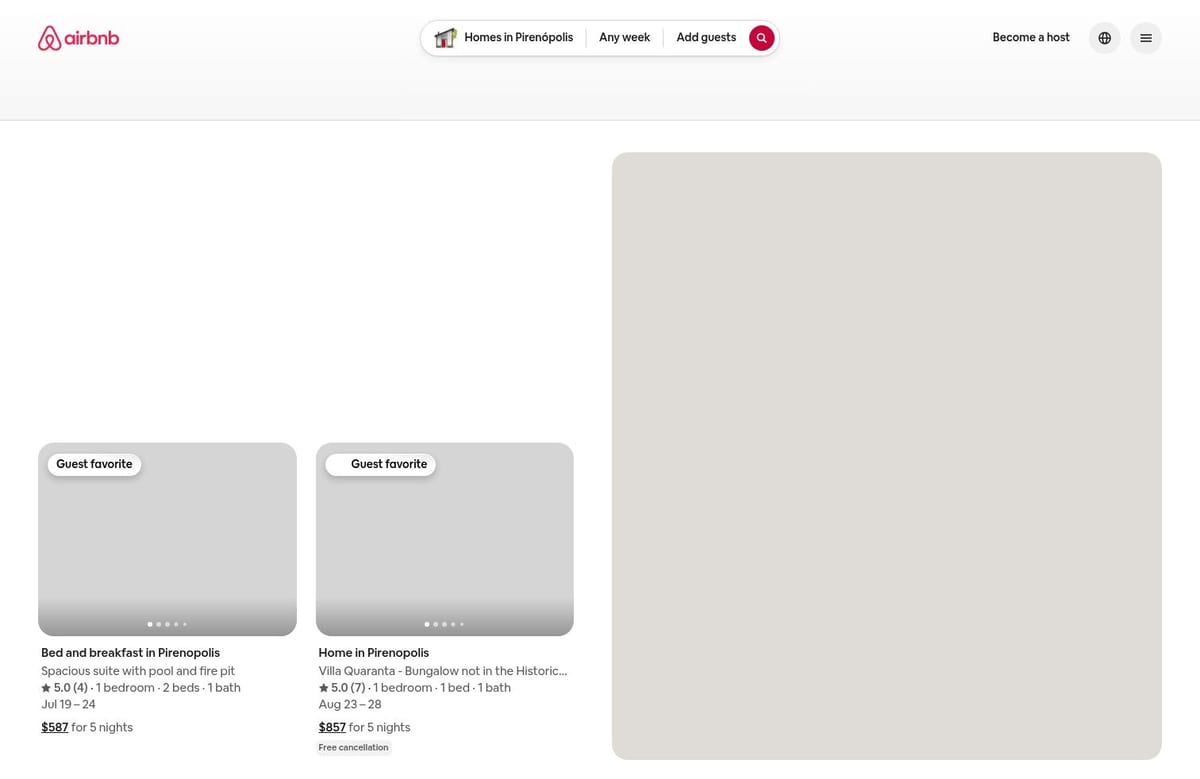The image size is (1200, 779).
Task: Click Guest favorite badge on Home in Pirenopolis listing
Action: coord(381,464)
